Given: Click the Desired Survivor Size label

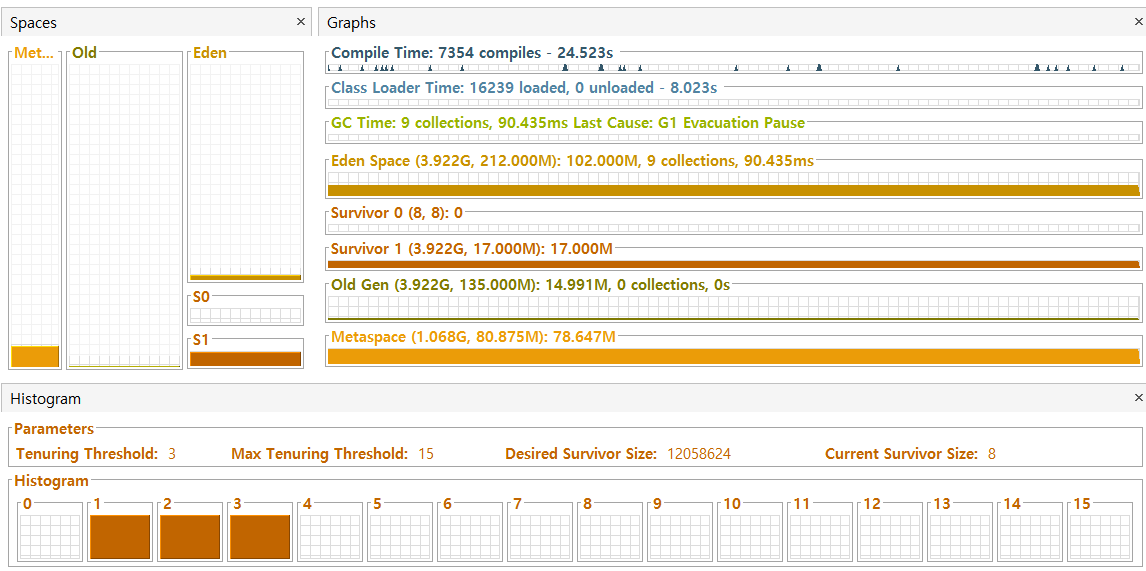Looking at the screenshot, I should pos(581,454).
